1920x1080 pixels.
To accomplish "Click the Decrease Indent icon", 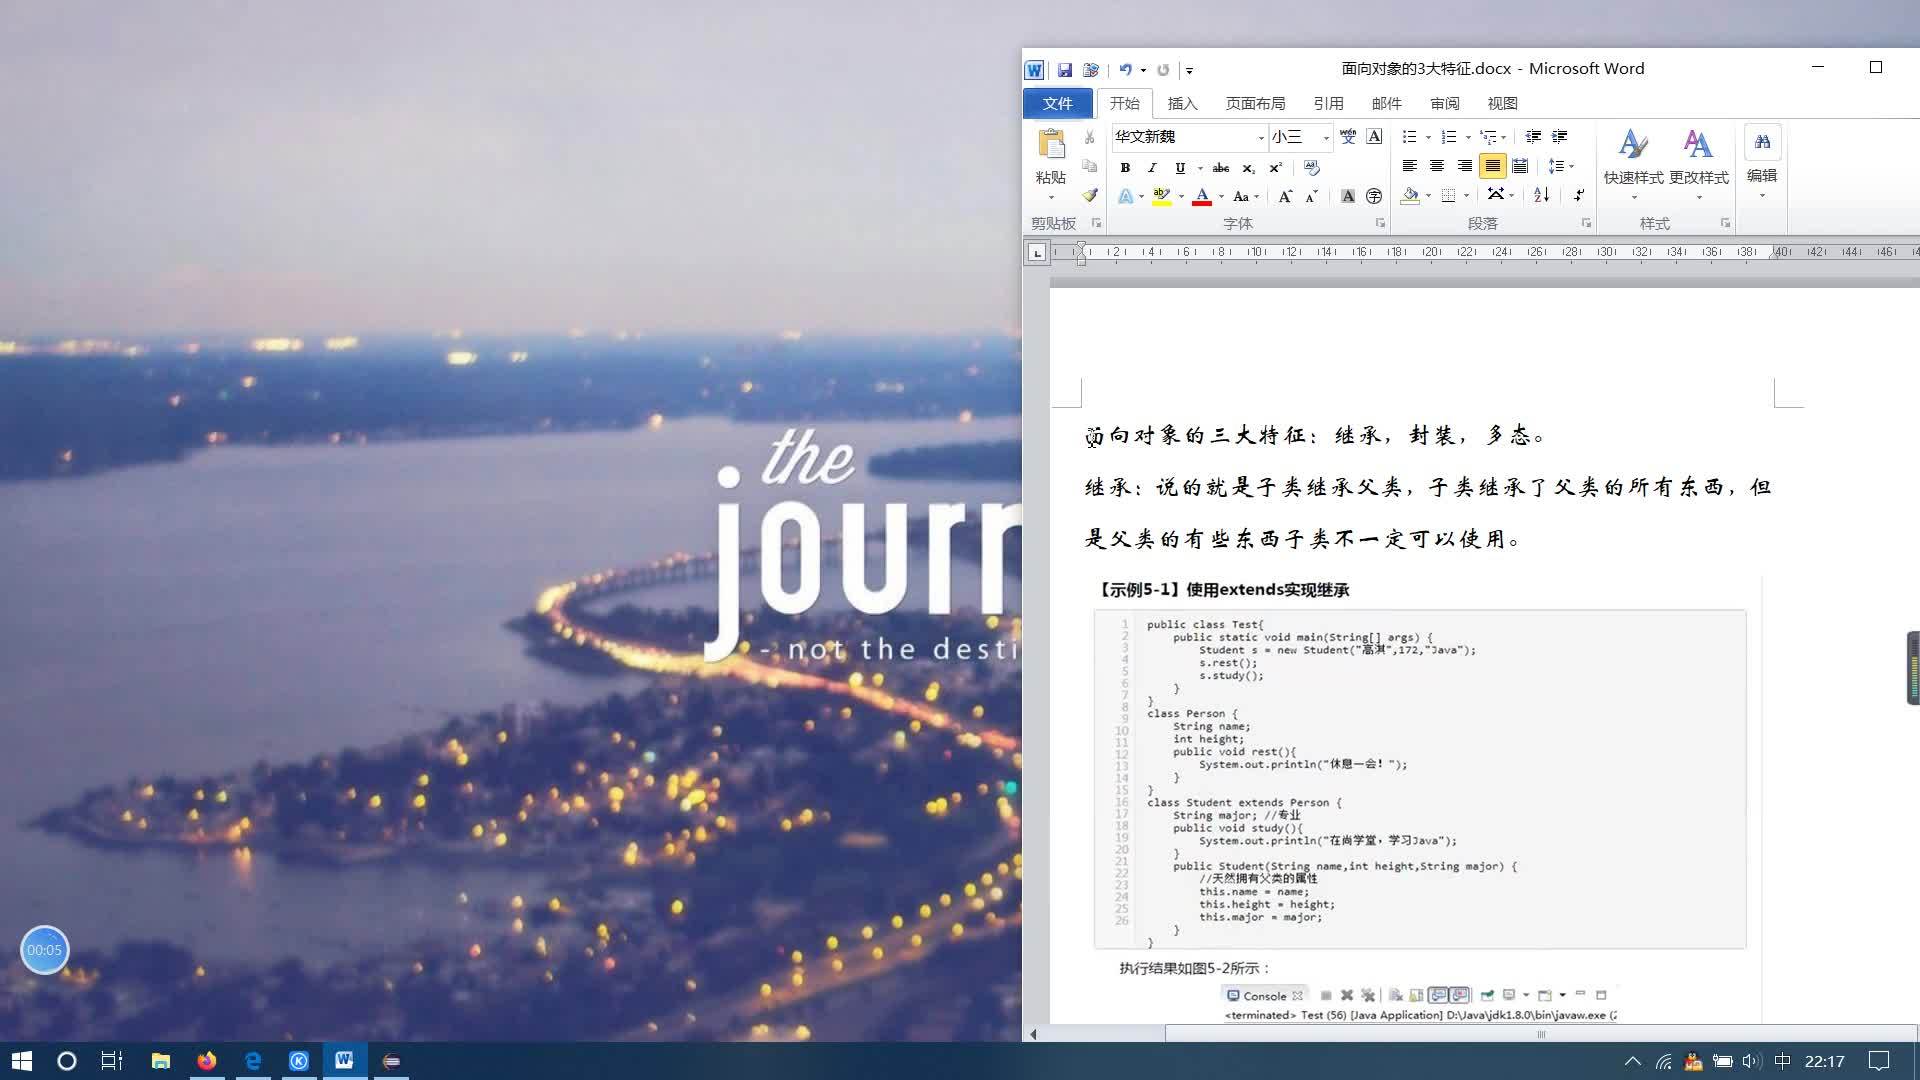I will 1533,137.
